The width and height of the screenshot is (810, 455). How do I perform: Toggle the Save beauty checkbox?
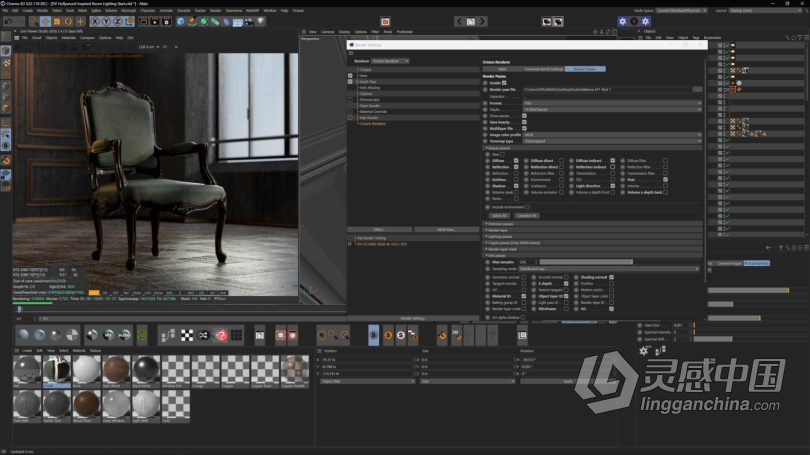pos(524,122)
